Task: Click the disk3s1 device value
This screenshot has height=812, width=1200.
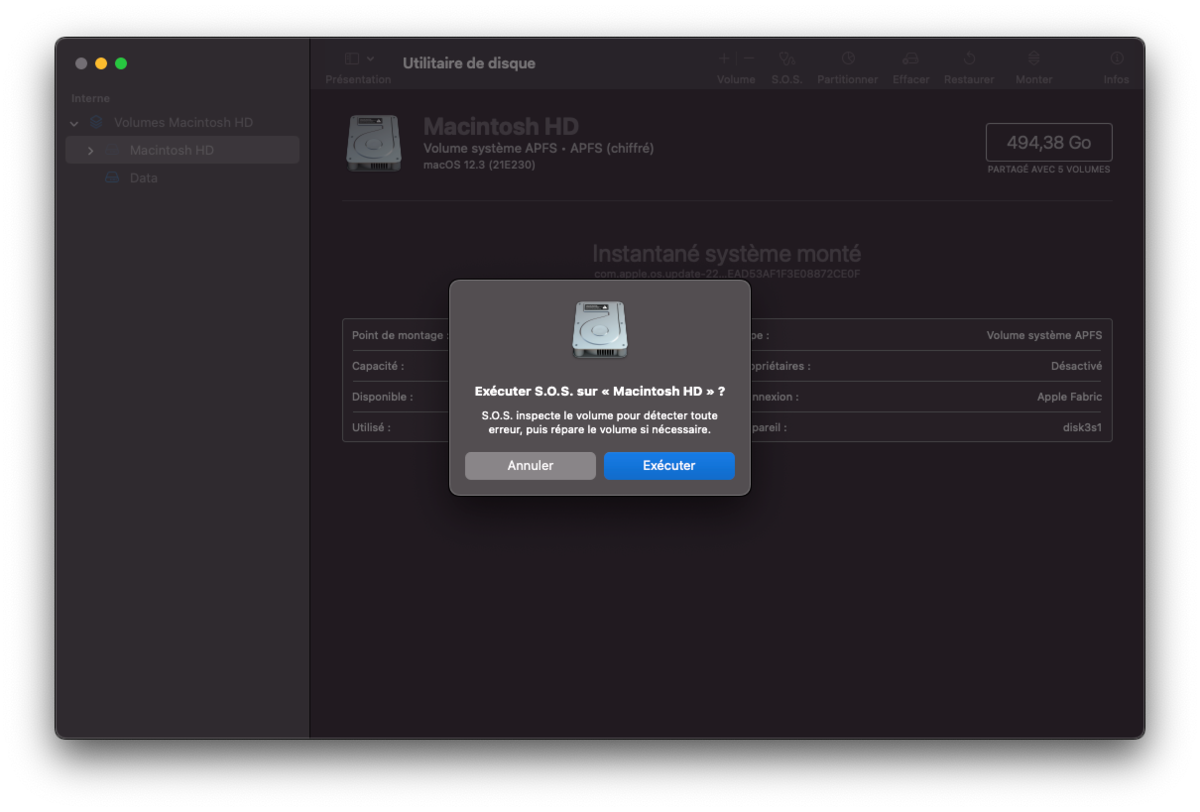Action: 1082,428
